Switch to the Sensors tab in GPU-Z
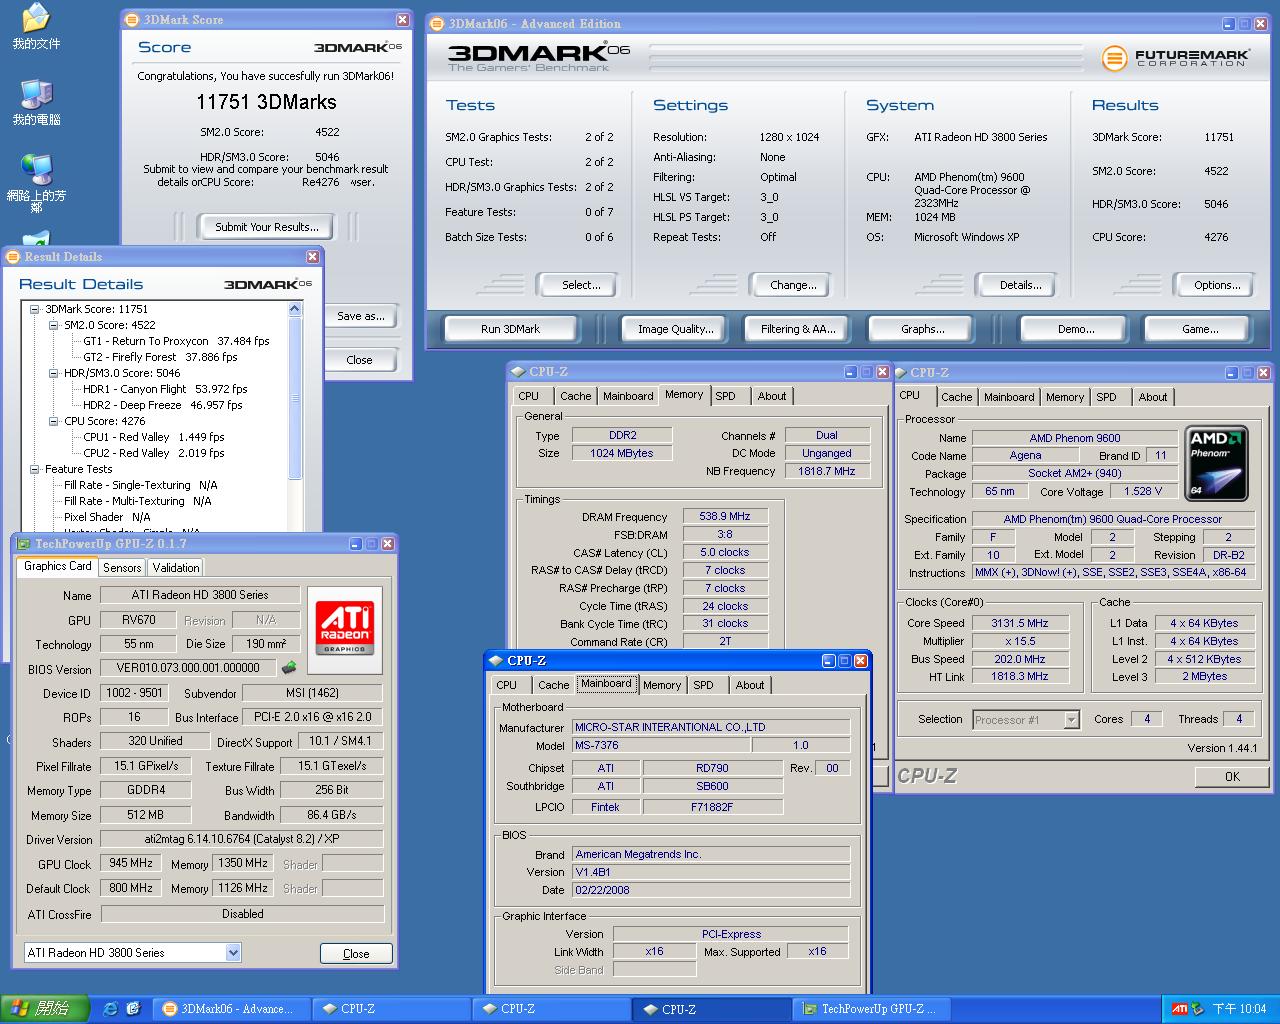Image resolution: width=1280 pixels, height=1024 pixels. point(122,567)
